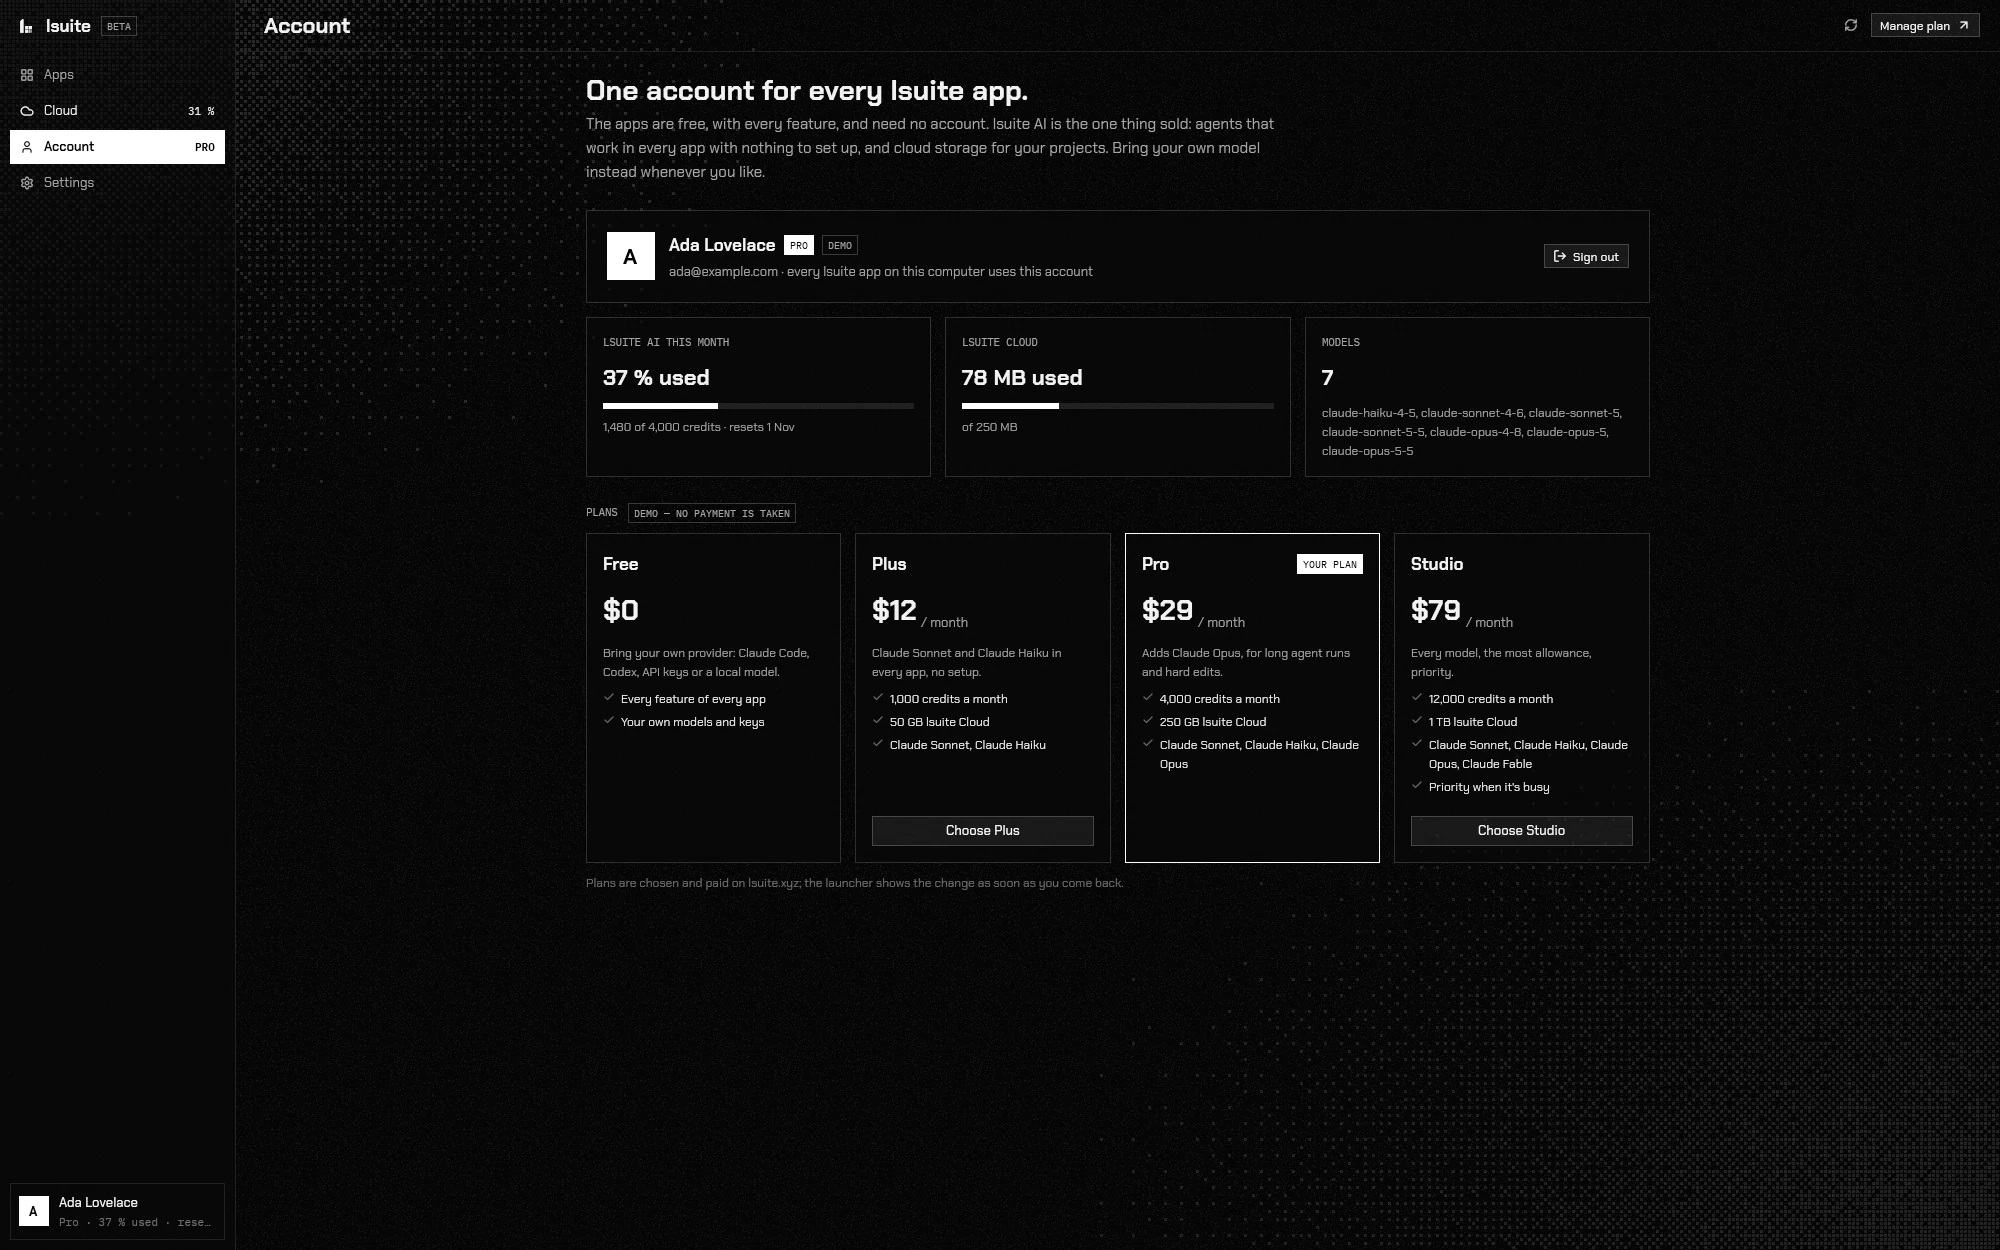The width and height of the screenshot is (2000, 1250).
Task: Click the '31 %' Cloud indicator in sidebar
Action: 201,111
